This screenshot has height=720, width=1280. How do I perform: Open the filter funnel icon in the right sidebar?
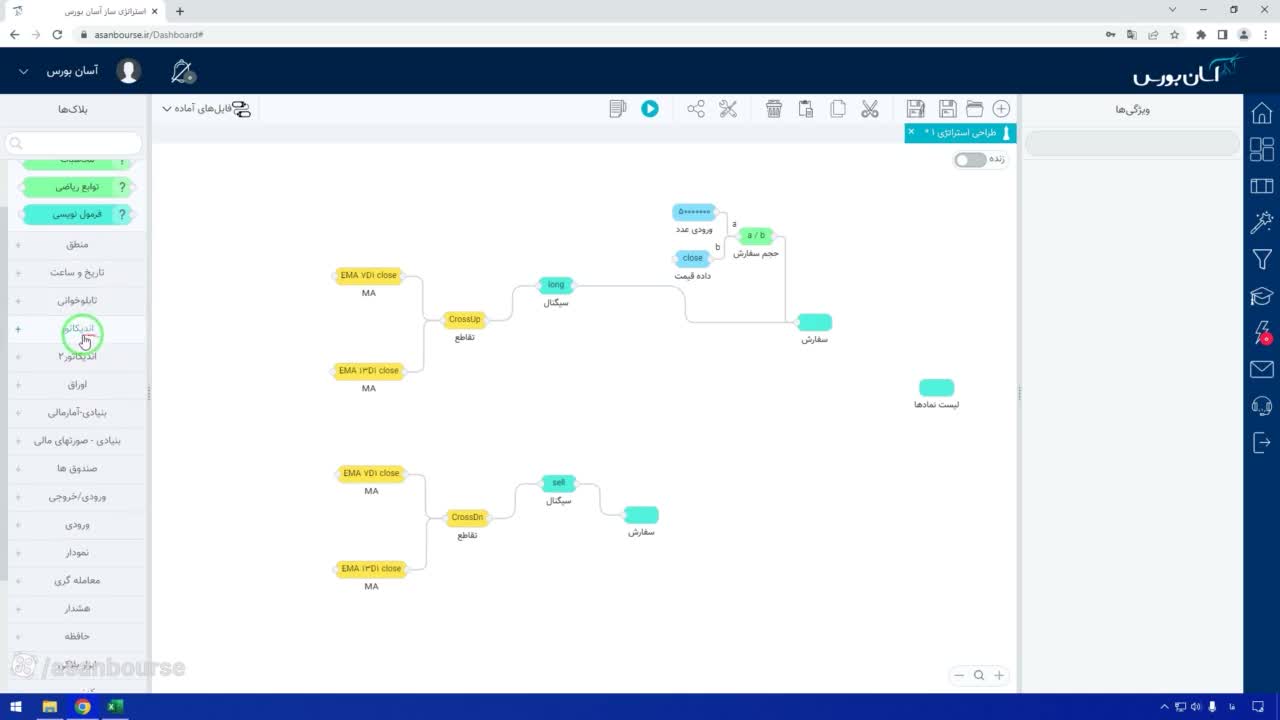point(1262,260)
